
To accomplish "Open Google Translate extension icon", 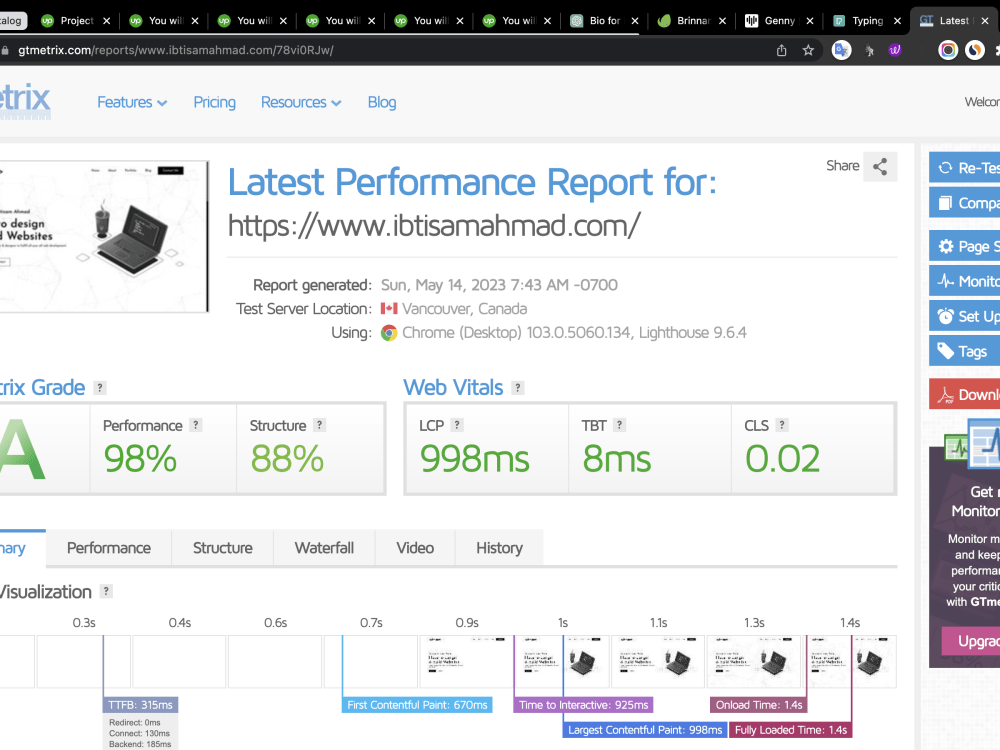I will (841, 50).
